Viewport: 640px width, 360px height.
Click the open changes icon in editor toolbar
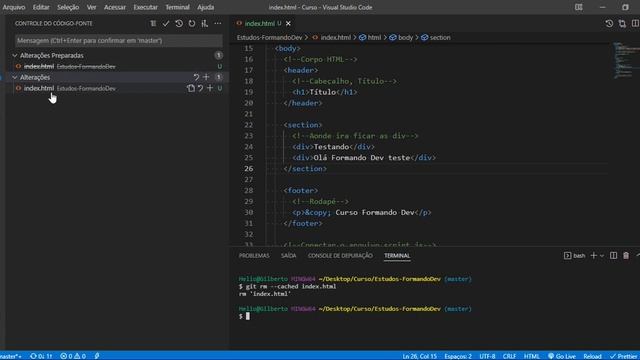[x=622, y=24]
